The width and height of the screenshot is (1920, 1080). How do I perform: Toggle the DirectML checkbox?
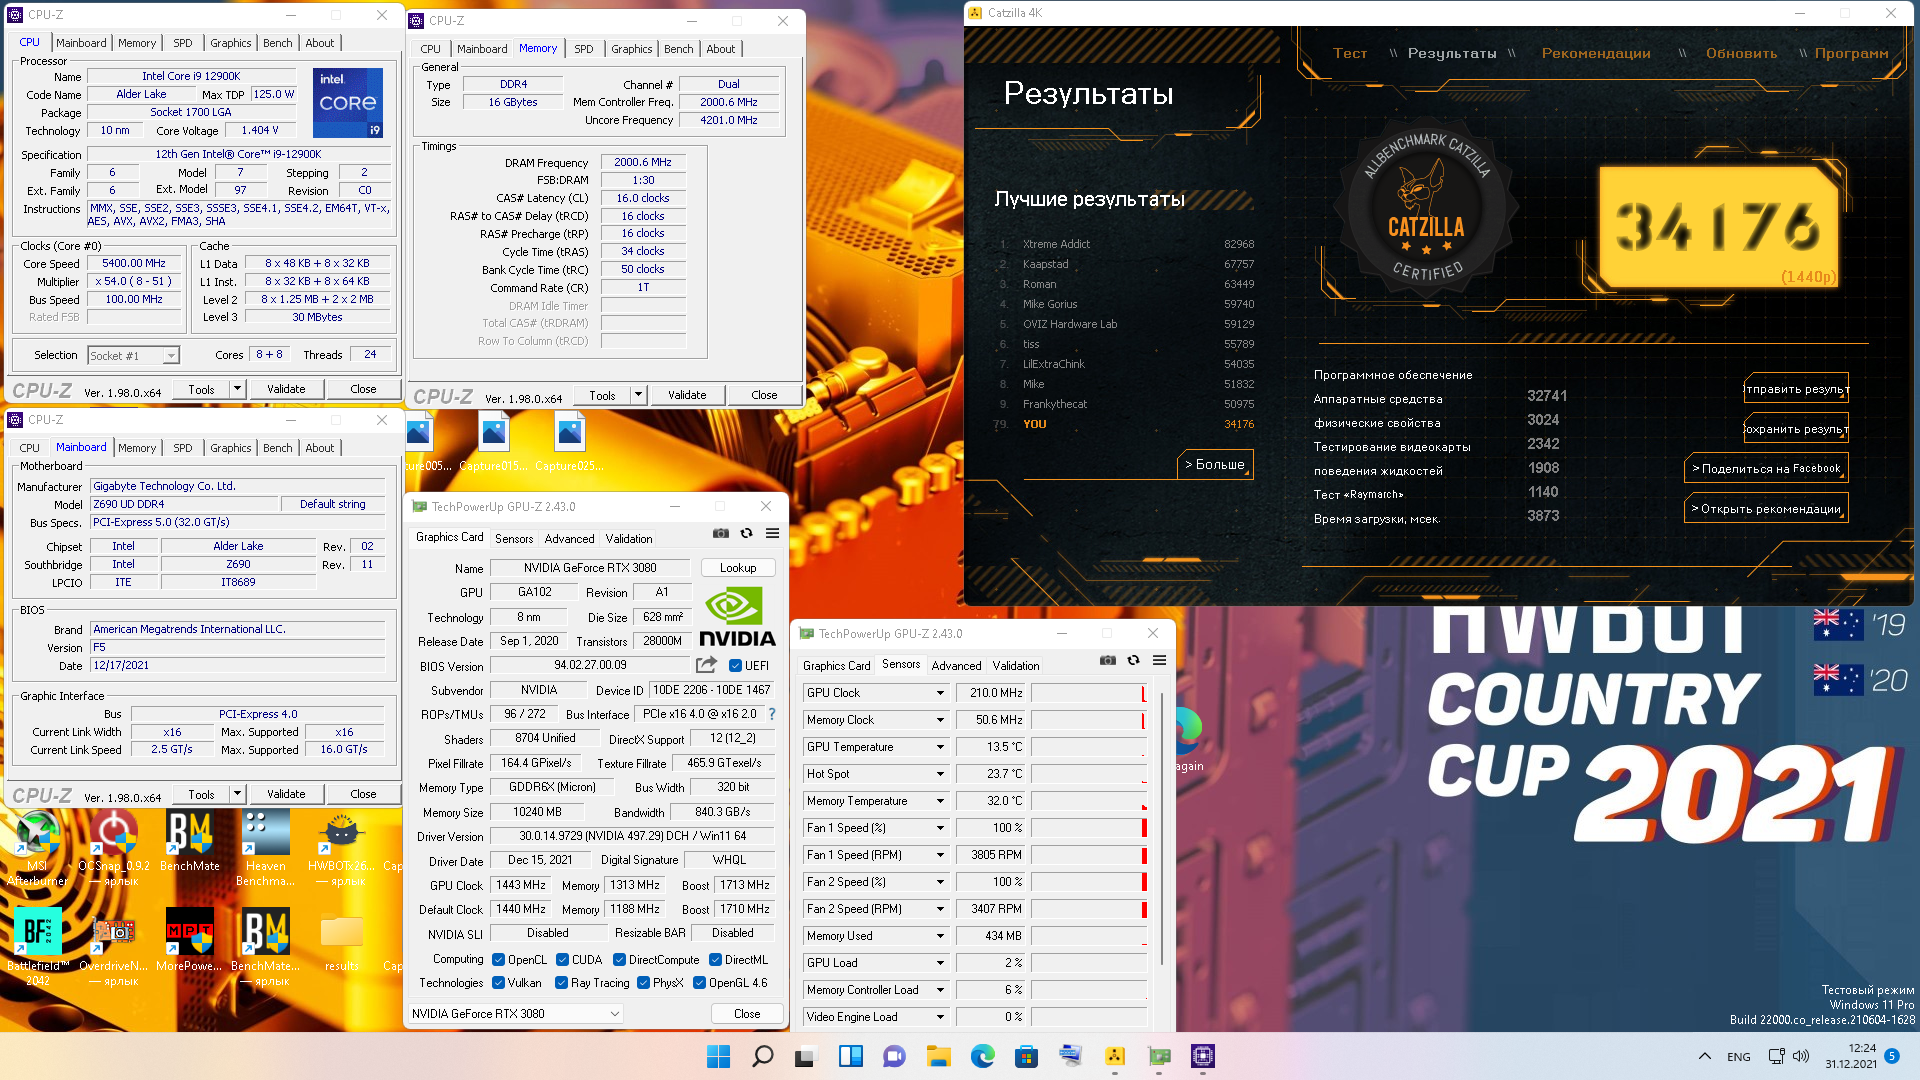click(715, 960)
